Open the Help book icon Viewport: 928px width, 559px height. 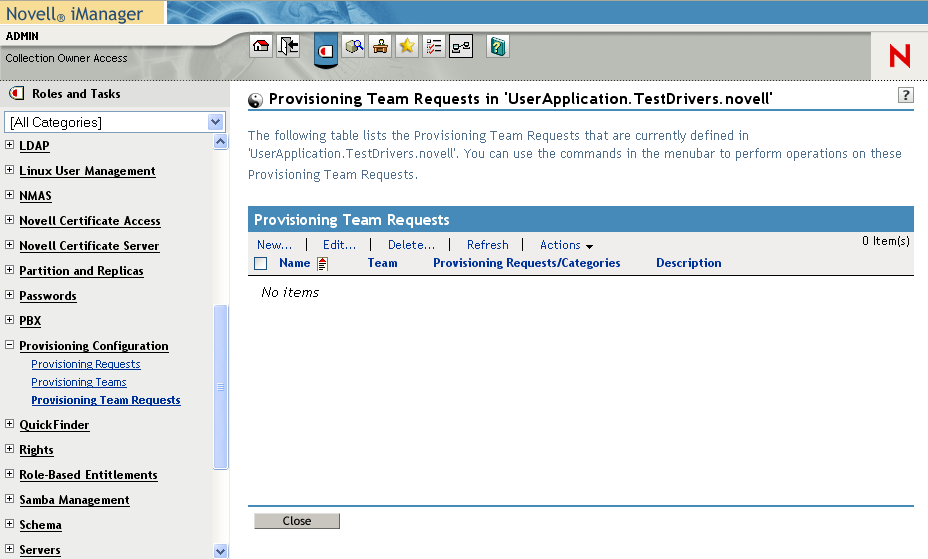[x=498, y=46]
